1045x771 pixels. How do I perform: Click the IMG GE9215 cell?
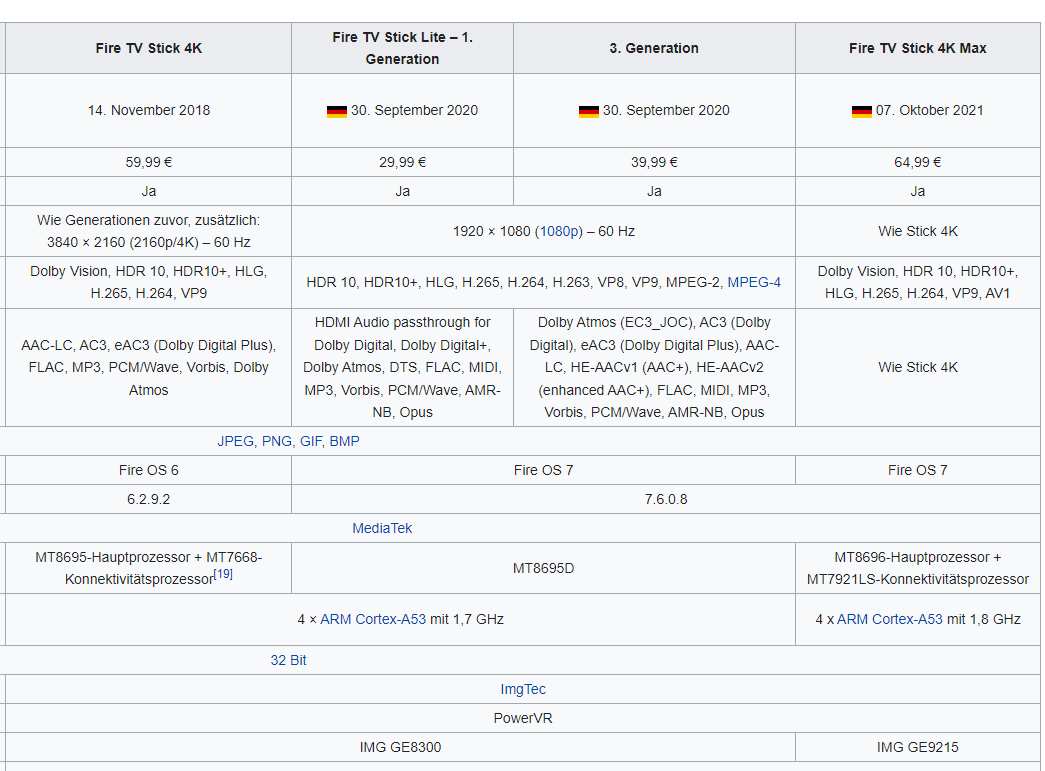tap(918, 748)
